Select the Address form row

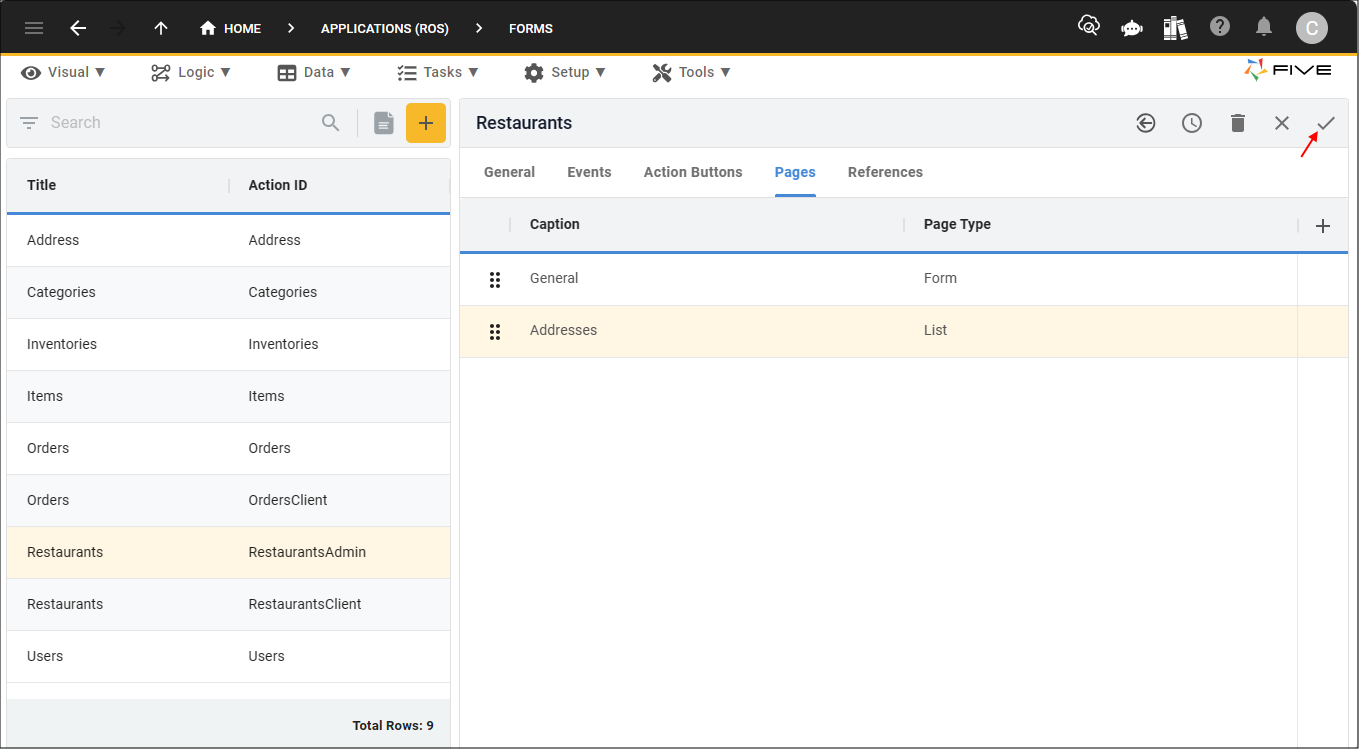(228, 240)
